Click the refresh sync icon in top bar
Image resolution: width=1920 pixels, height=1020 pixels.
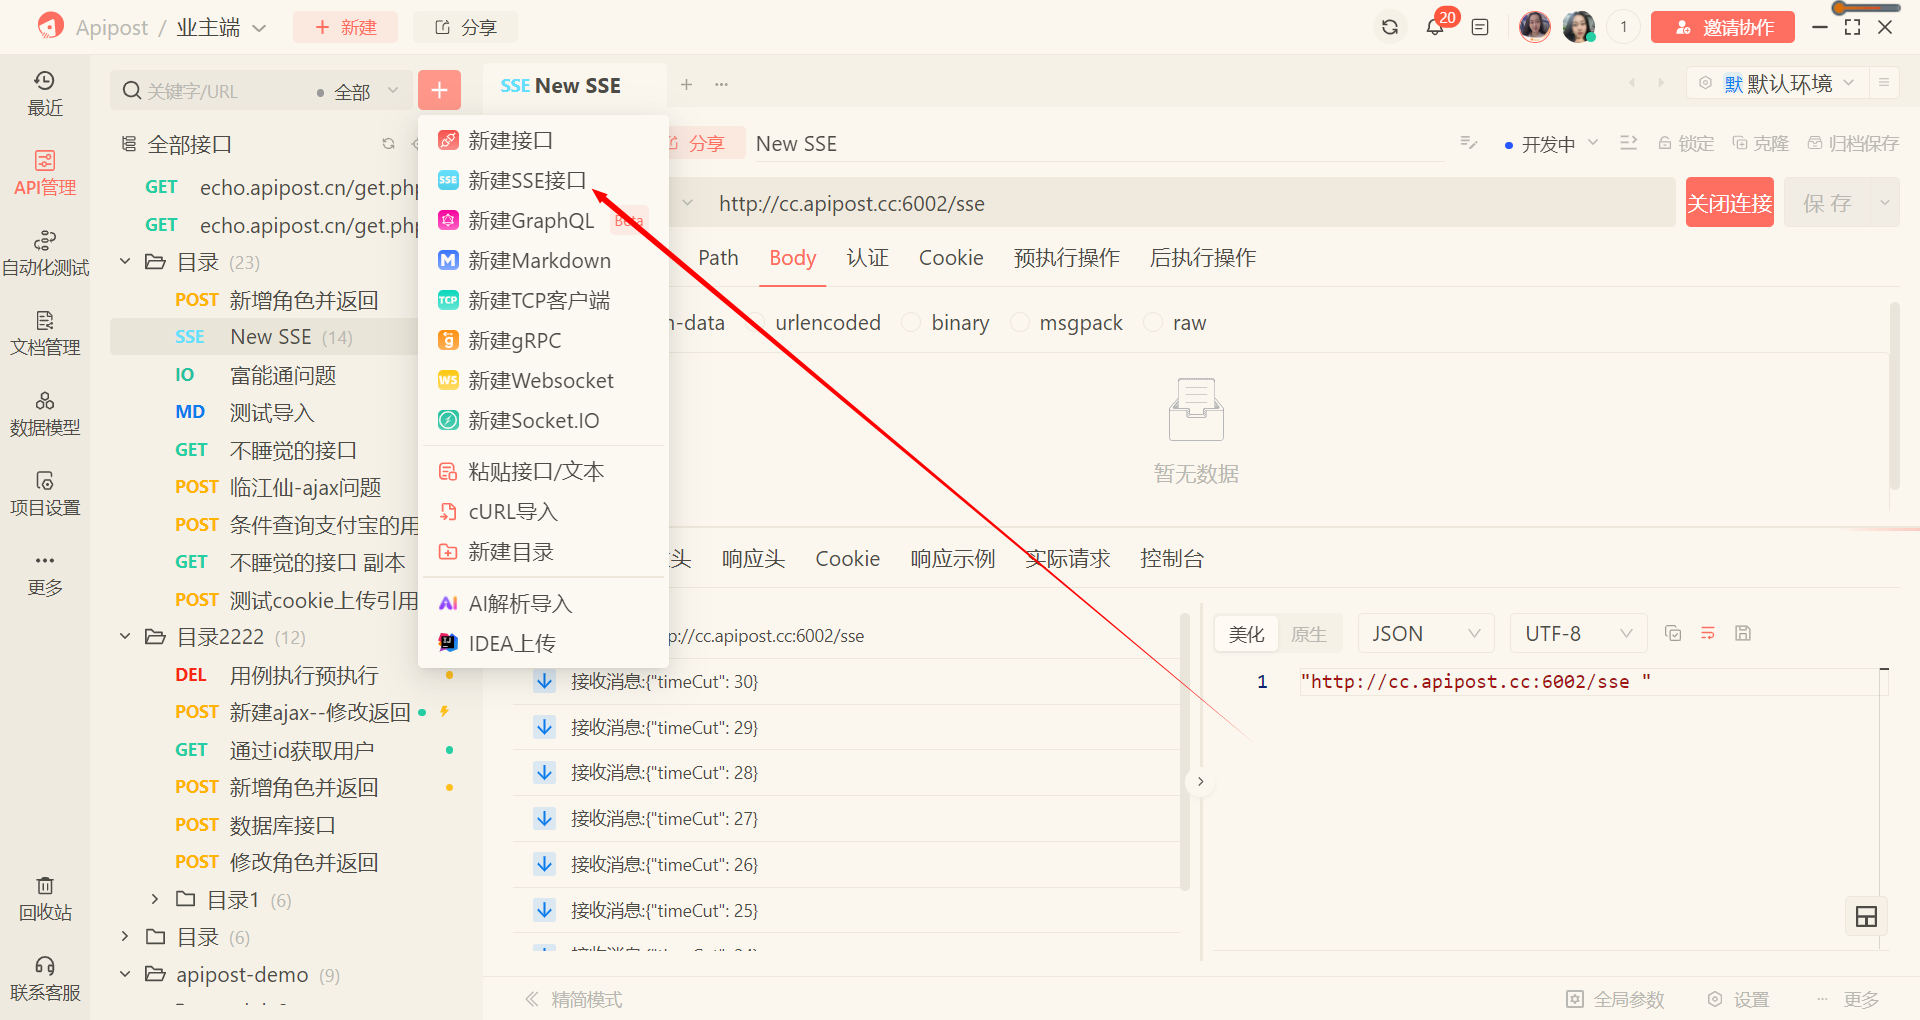pyautogui.click(x=1390, y=27)
